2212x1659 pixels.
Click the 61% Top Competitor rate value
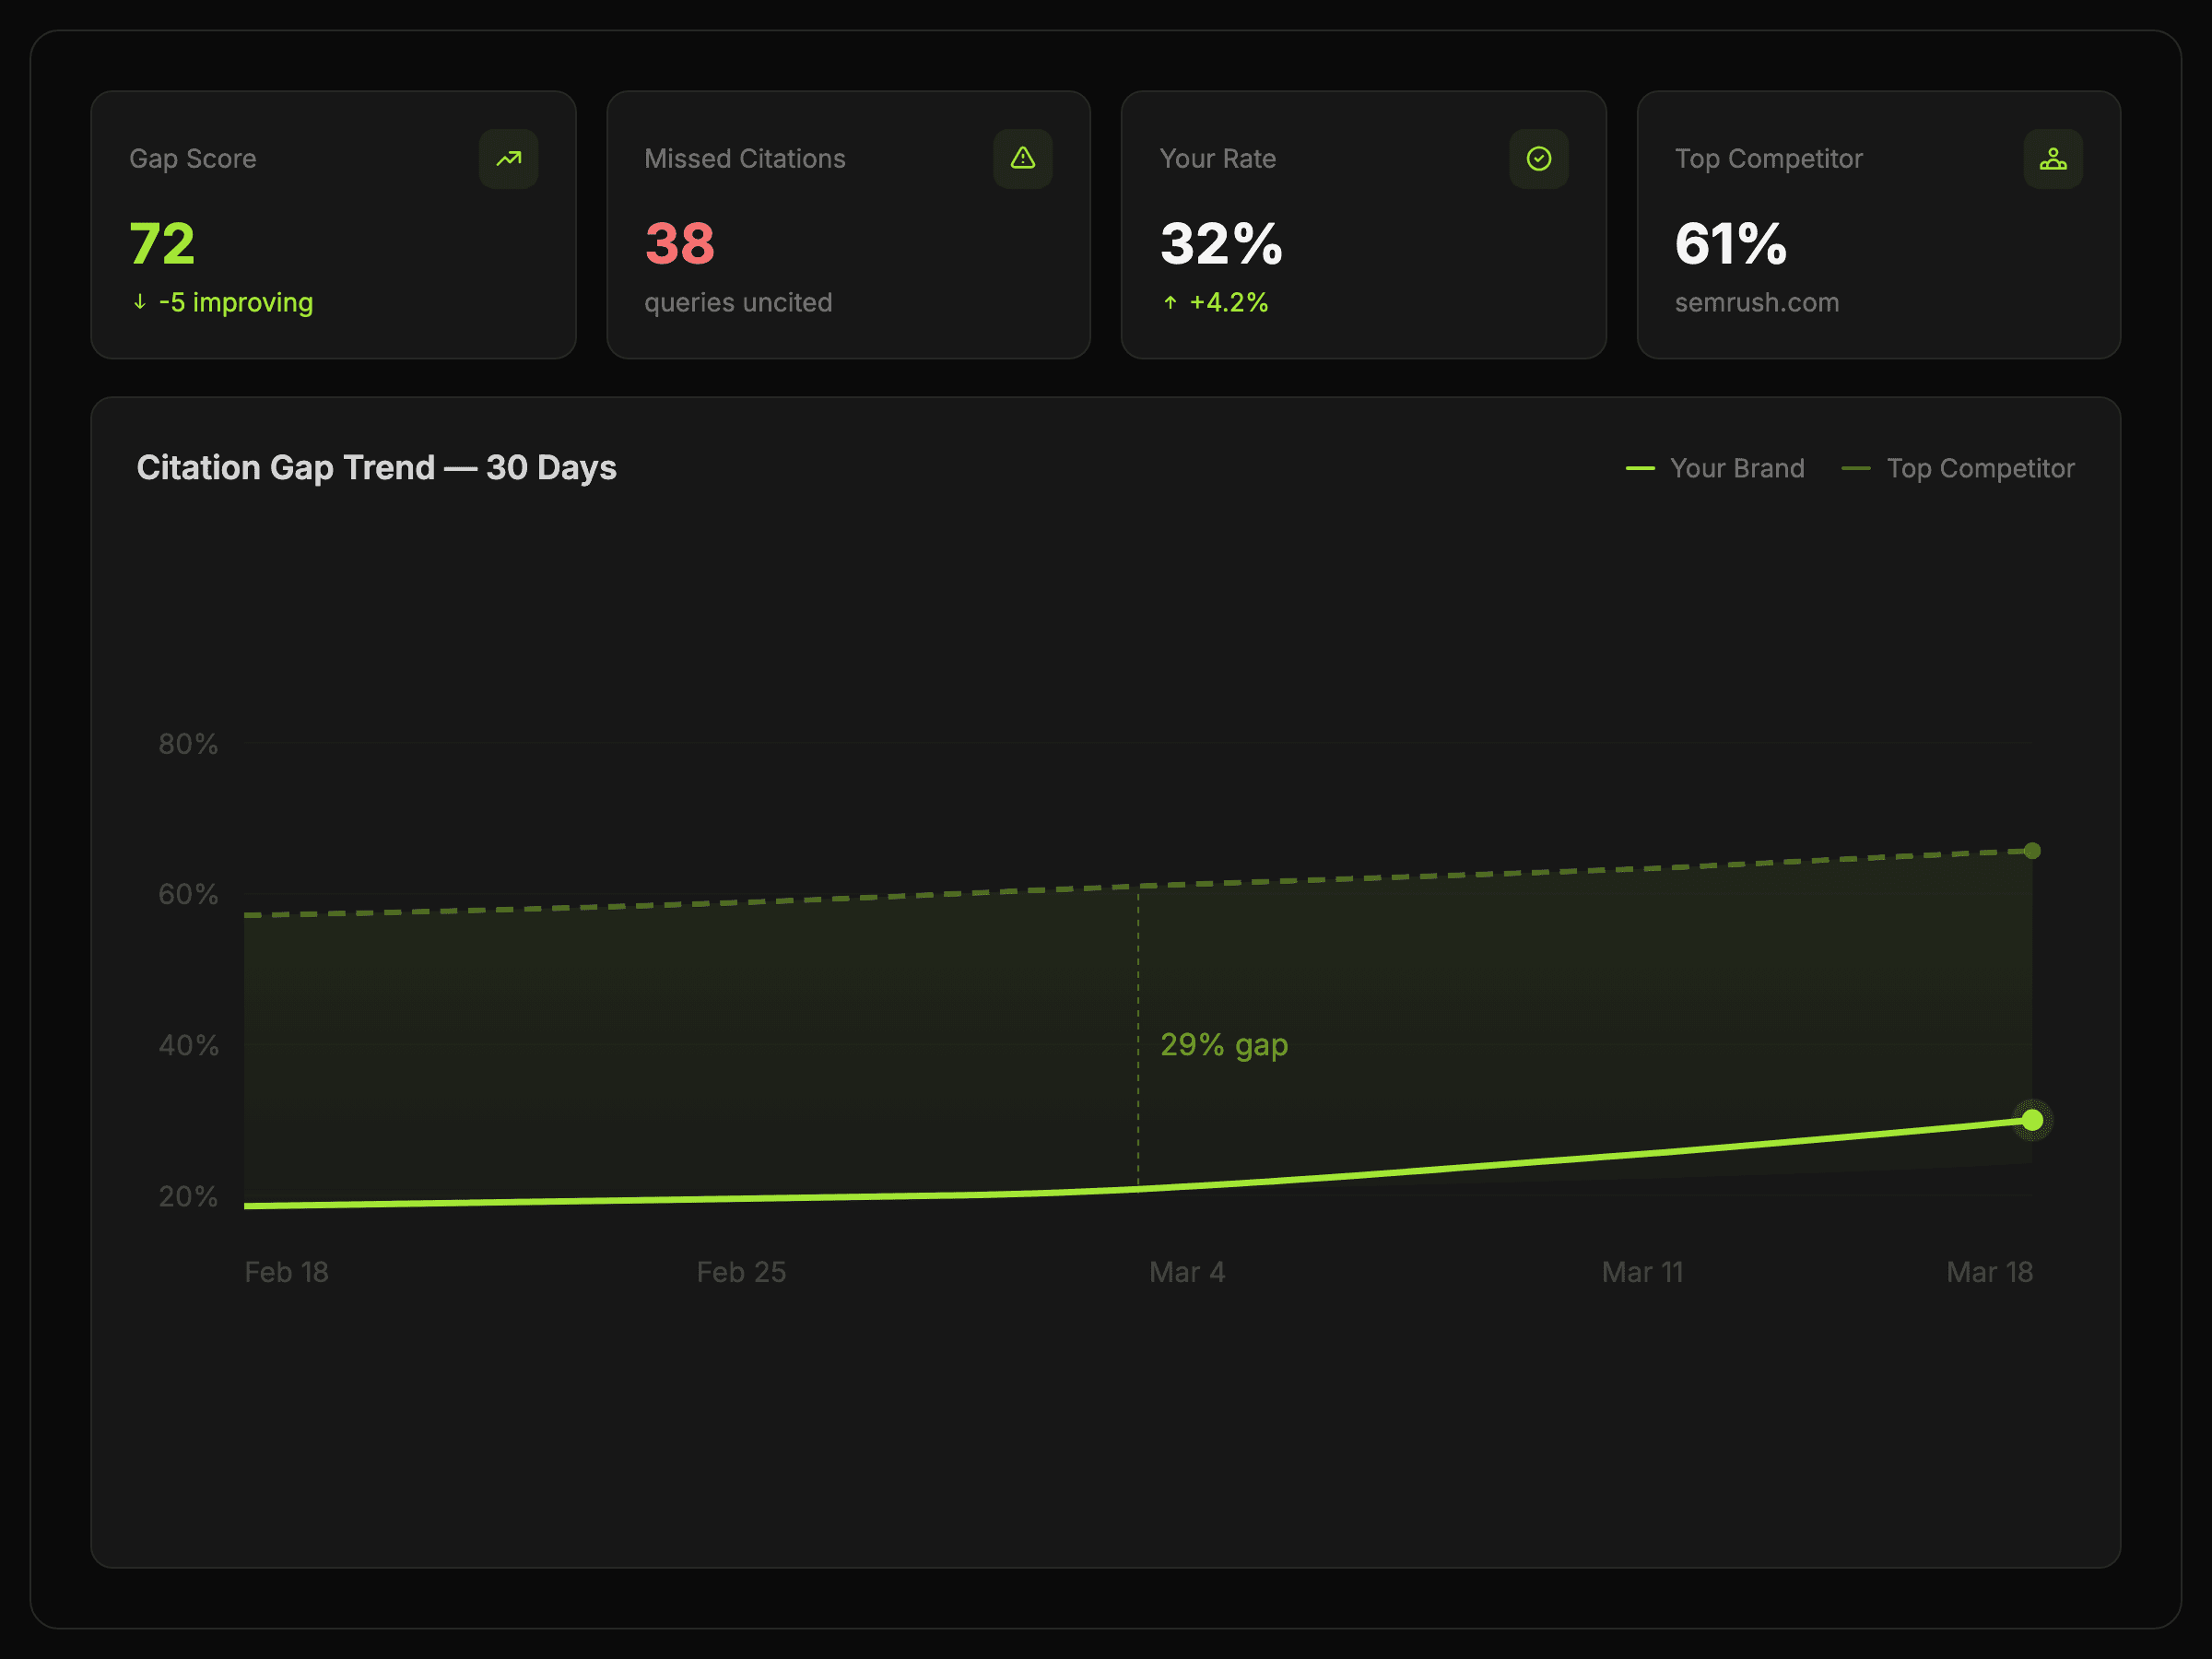[x=1730, y=244]
